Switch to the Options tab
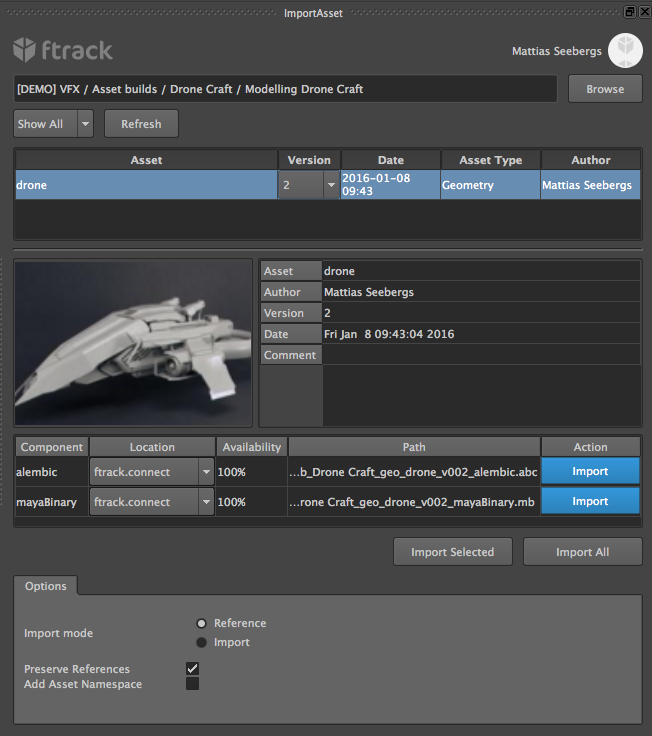652x736 pixels. click(x=46, y=586)
